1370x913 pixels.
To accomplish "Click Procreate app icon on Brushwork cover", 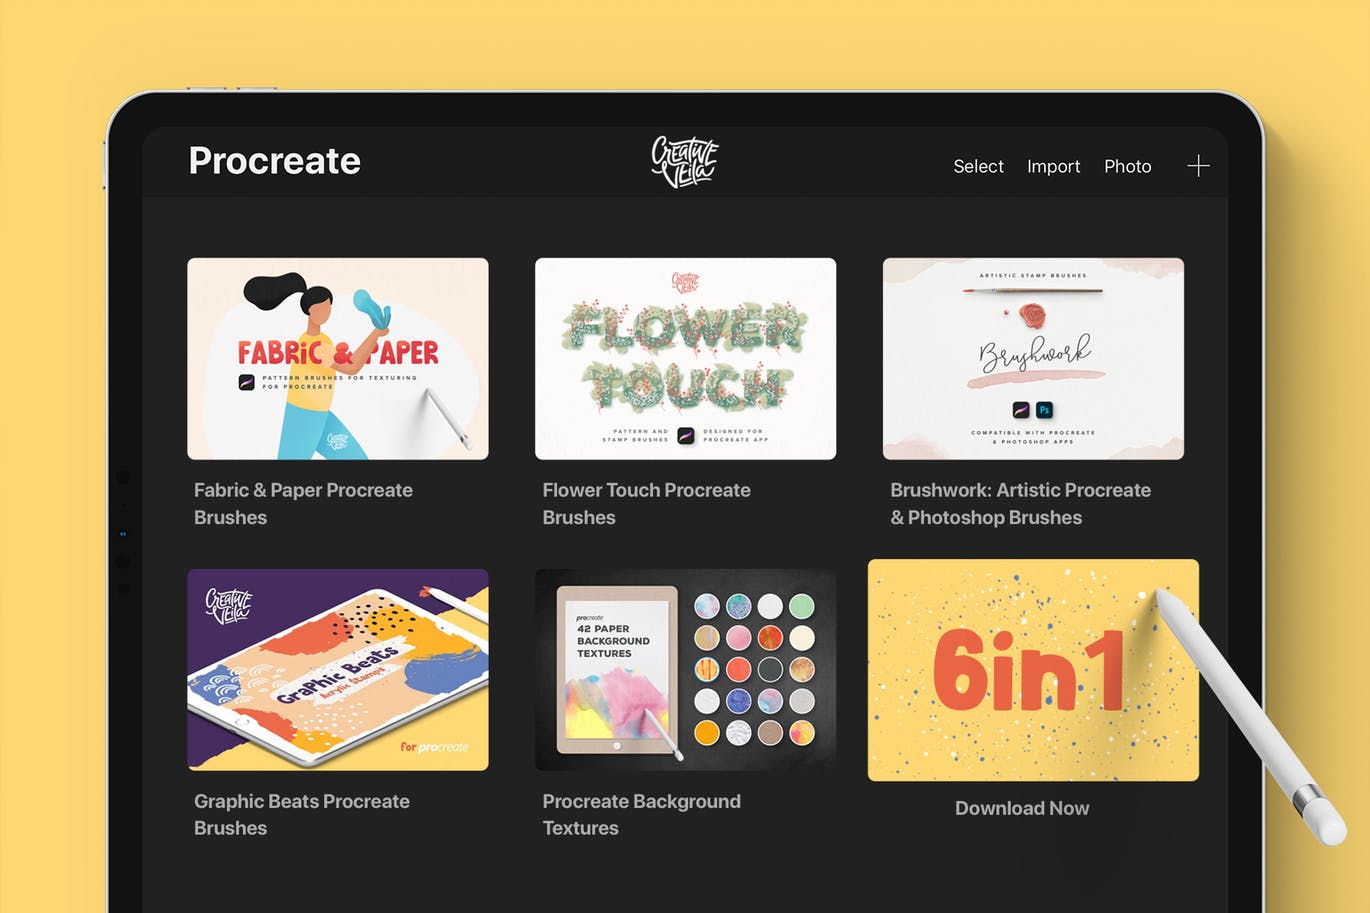I will tap(1021, 410).
